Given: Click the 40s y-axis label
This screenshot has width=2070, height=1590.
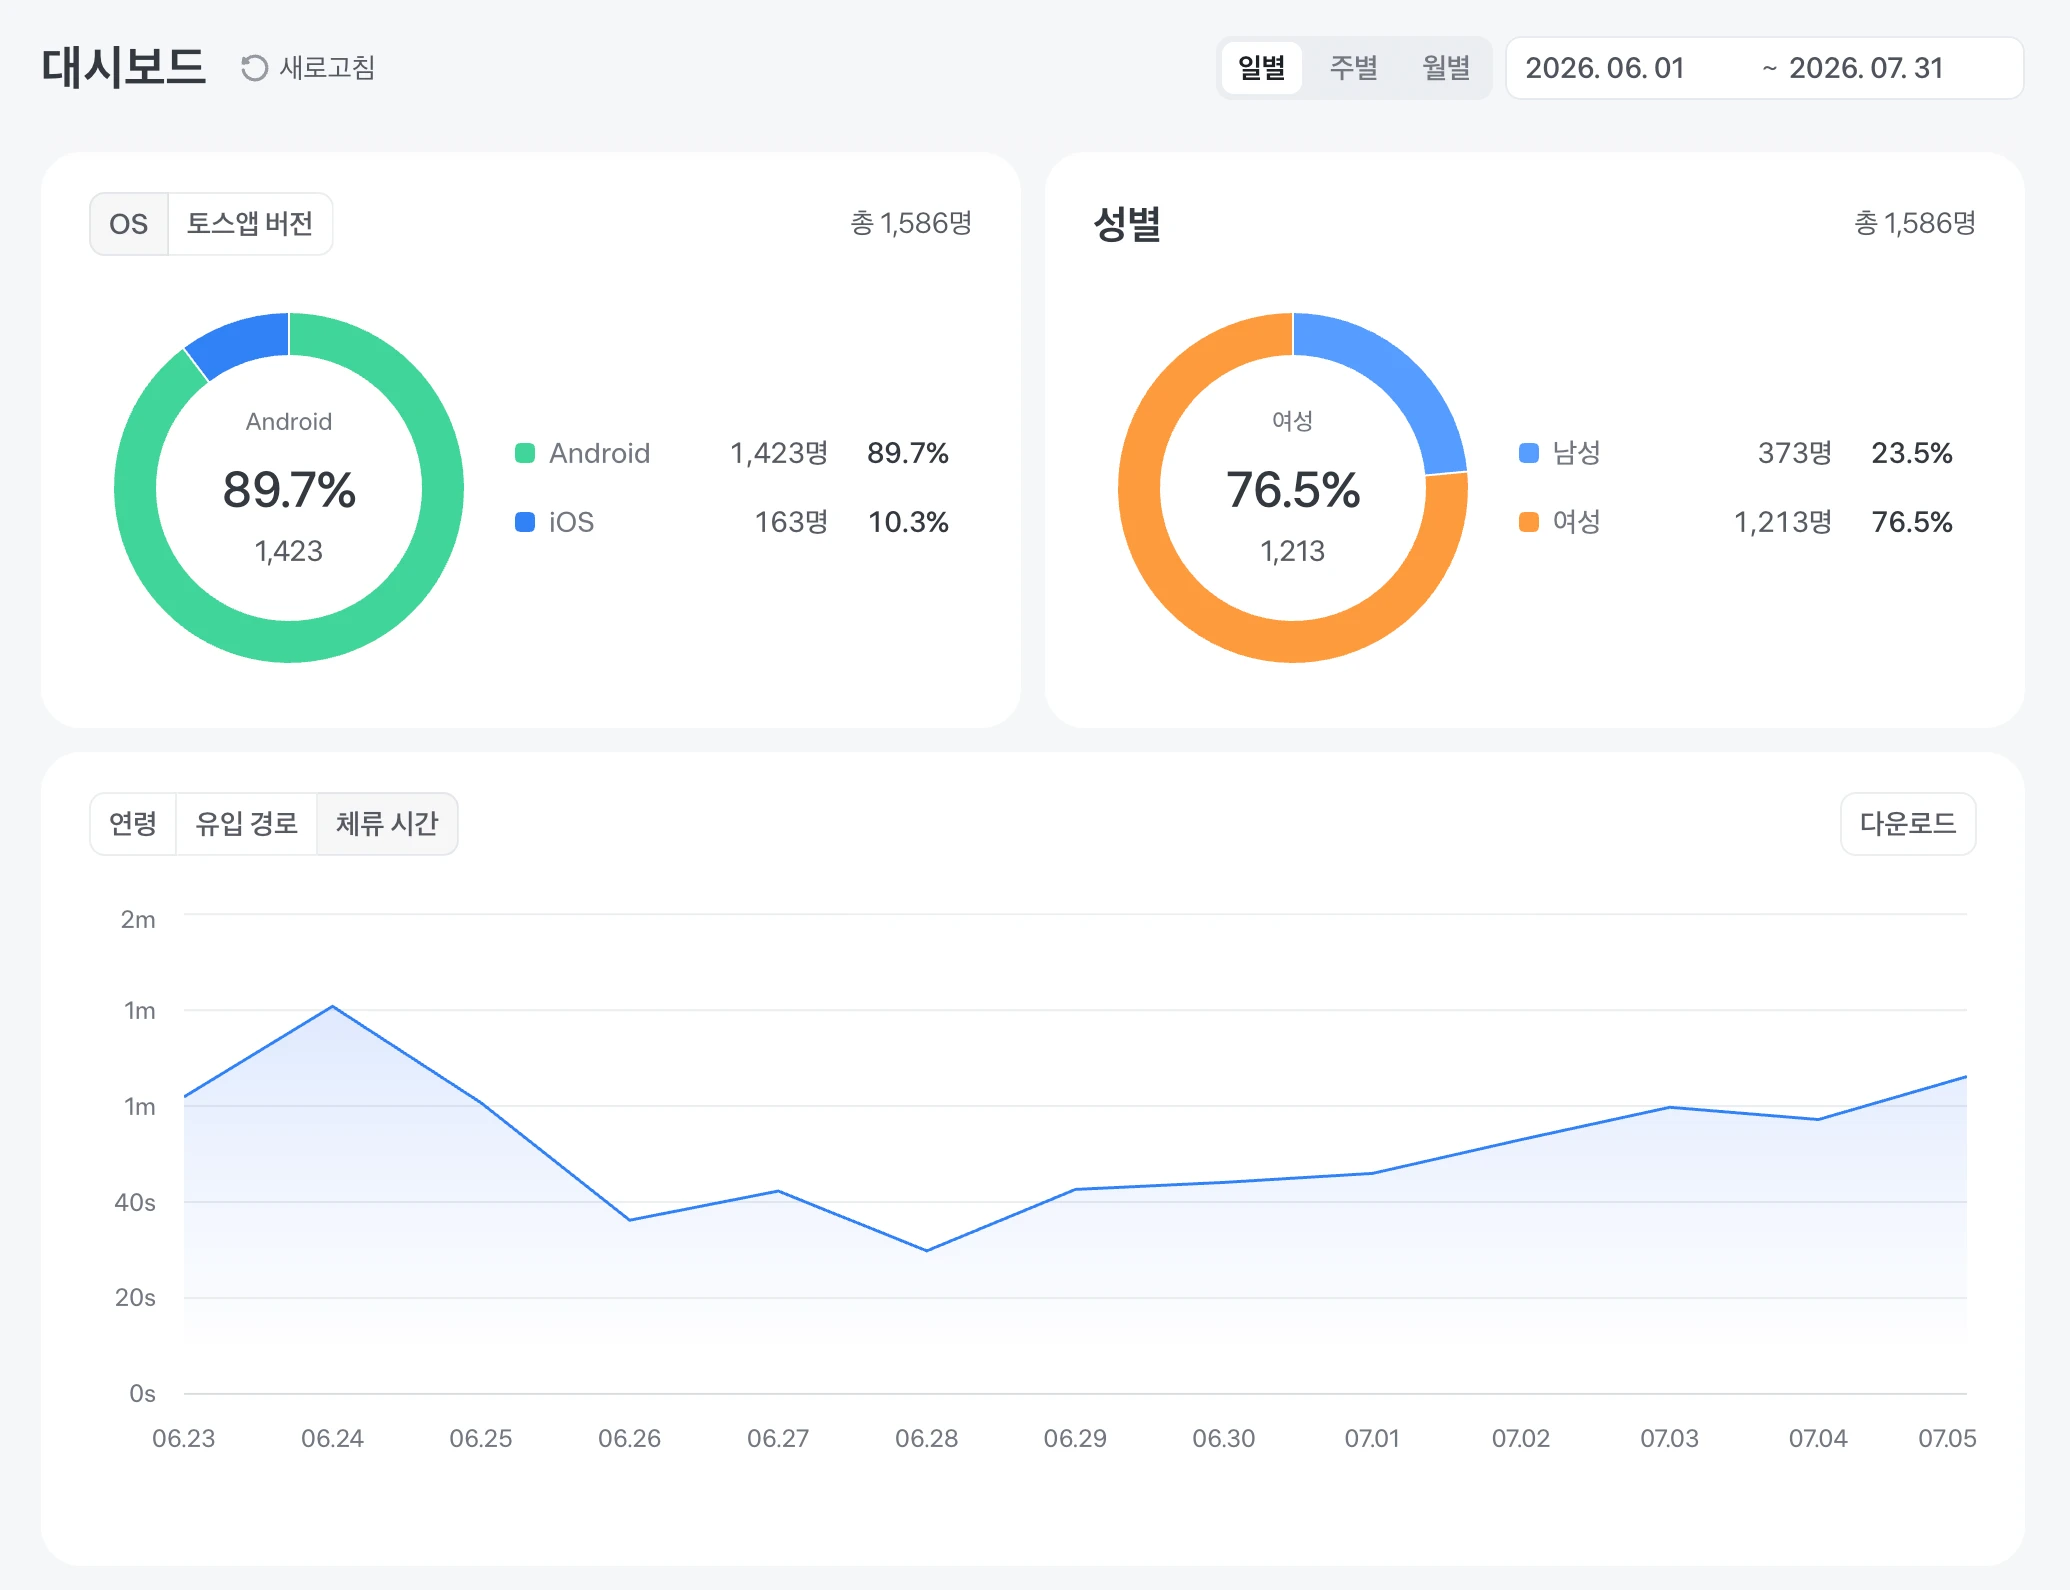Looking at the screenshot, I should pos(135,1203).
